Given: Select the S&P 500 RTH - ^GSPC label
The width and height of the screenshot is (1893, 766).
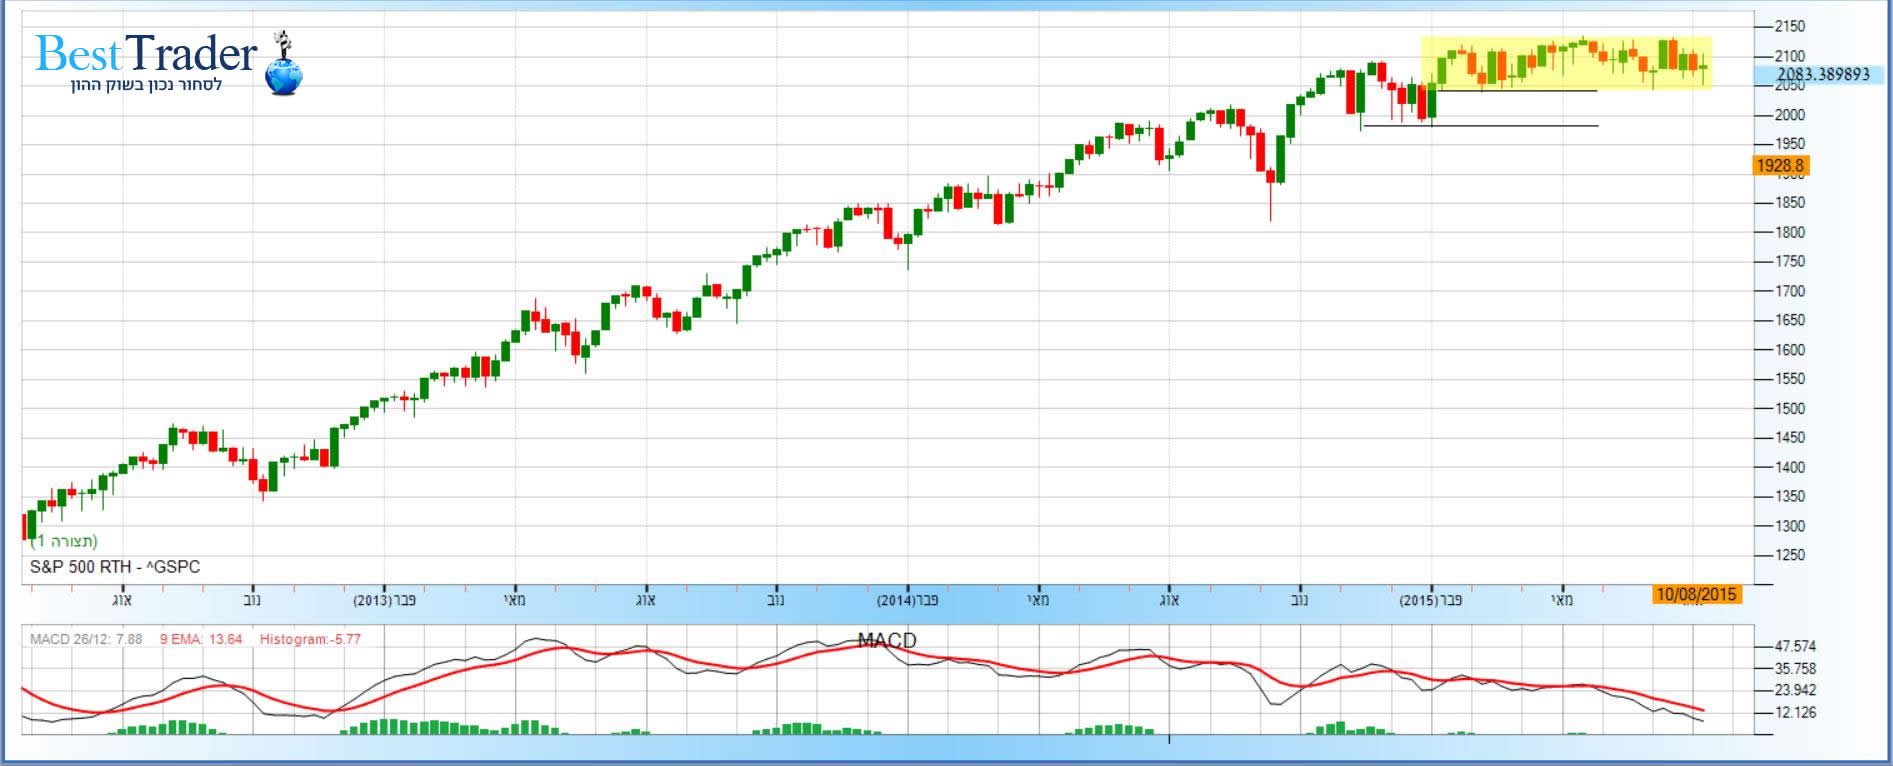Looking at the screenshot, I should (115, 567).
